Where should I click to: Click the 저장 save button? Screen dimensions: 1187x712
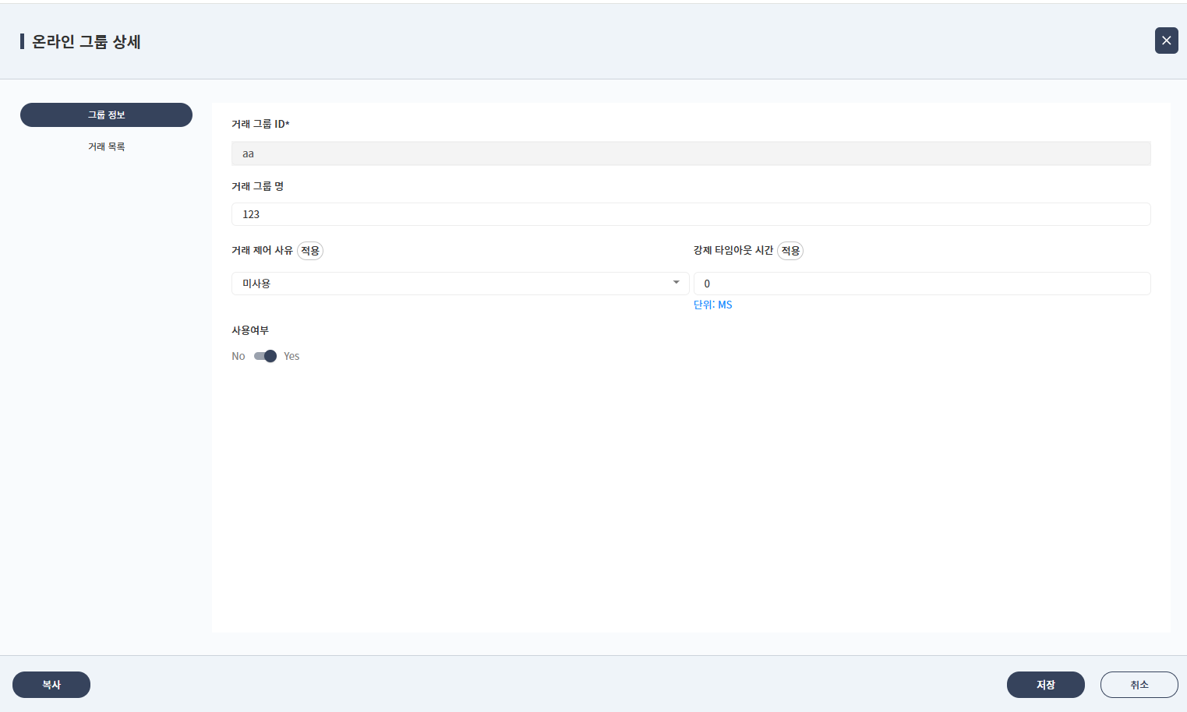pyautogui.click(x=1045, y=684)
